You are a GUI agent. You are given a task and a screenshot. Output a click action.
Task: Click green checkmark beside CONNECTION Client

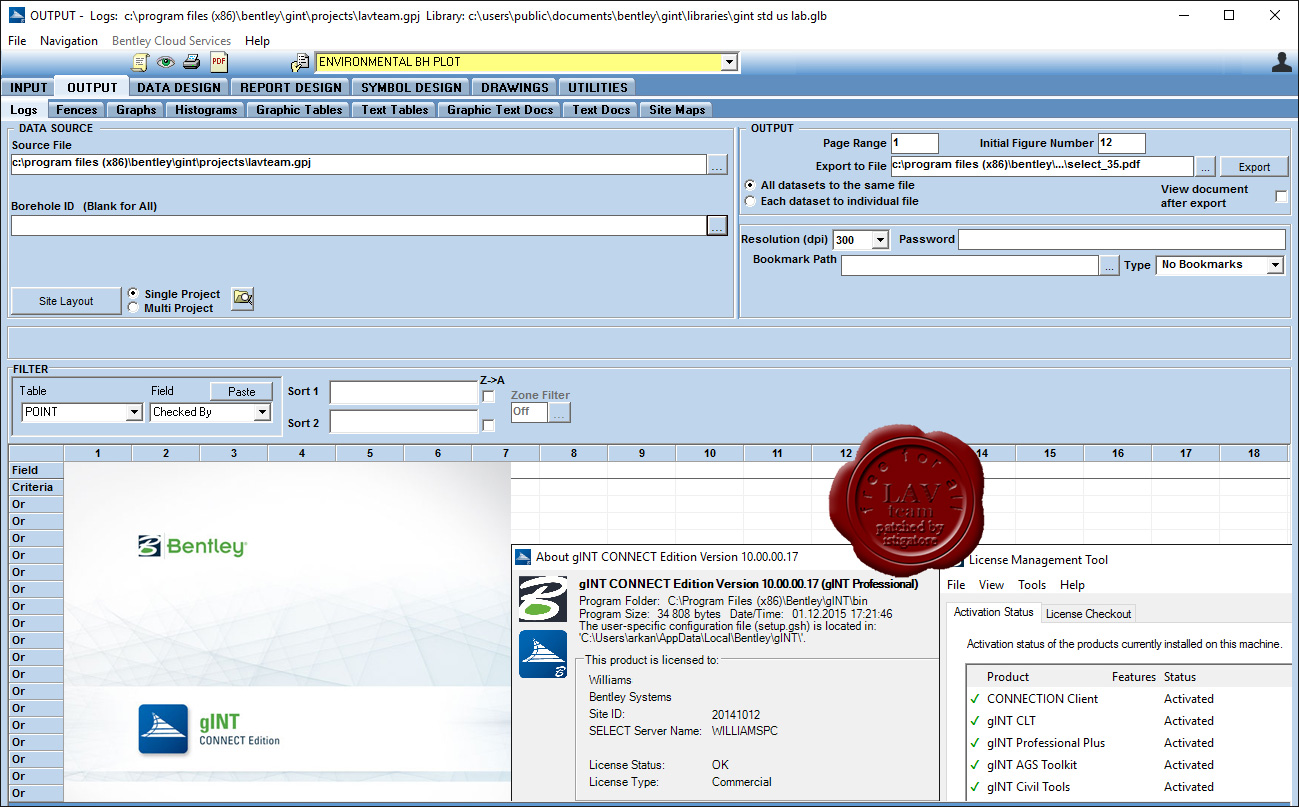coord(975,699)
